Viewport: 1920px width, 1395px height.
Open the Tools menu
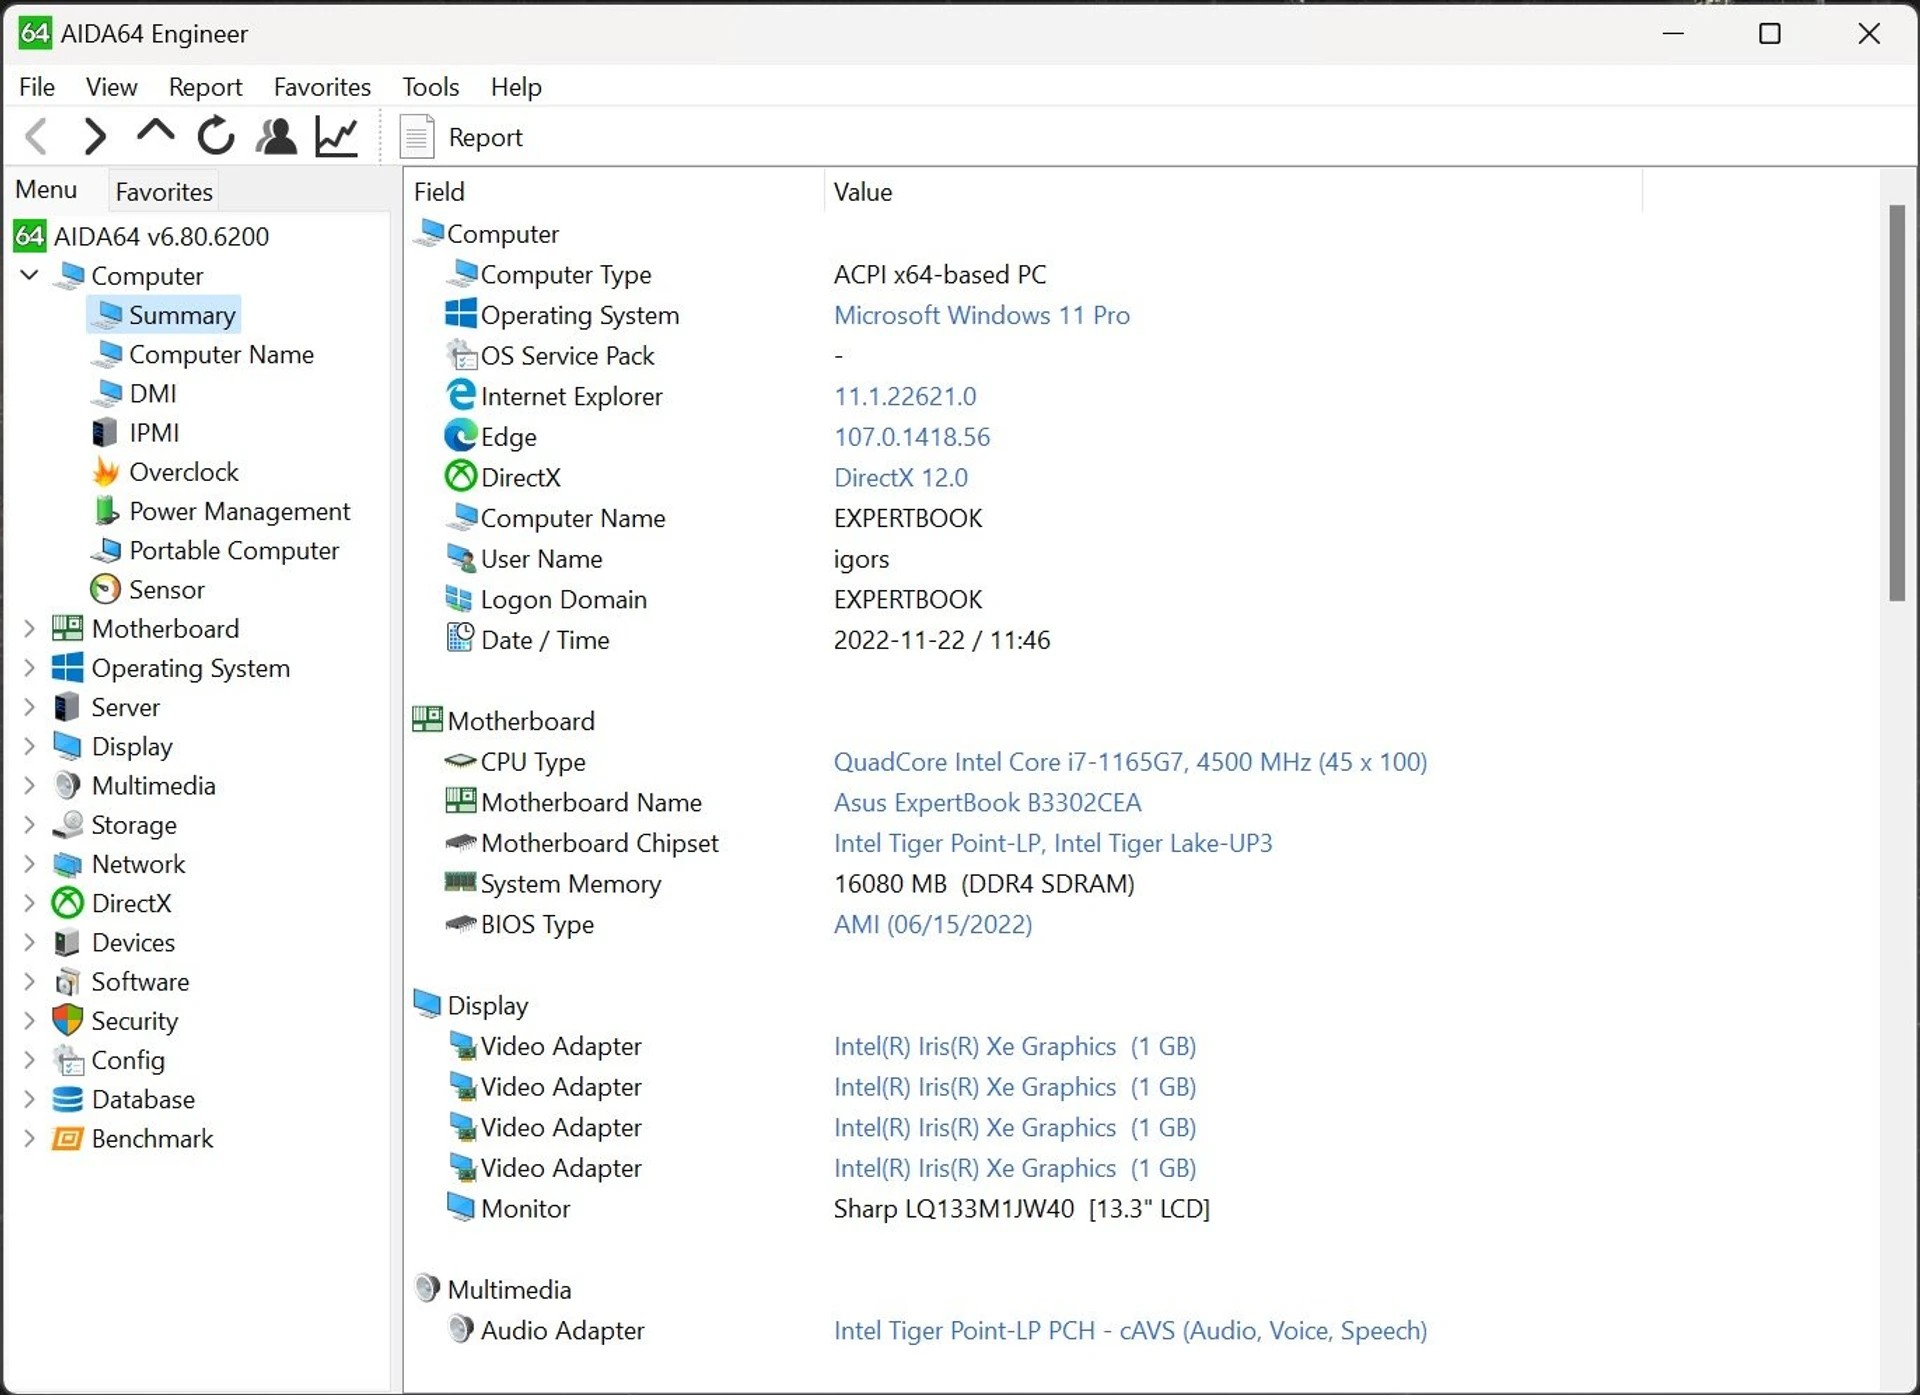coord(429,87)
